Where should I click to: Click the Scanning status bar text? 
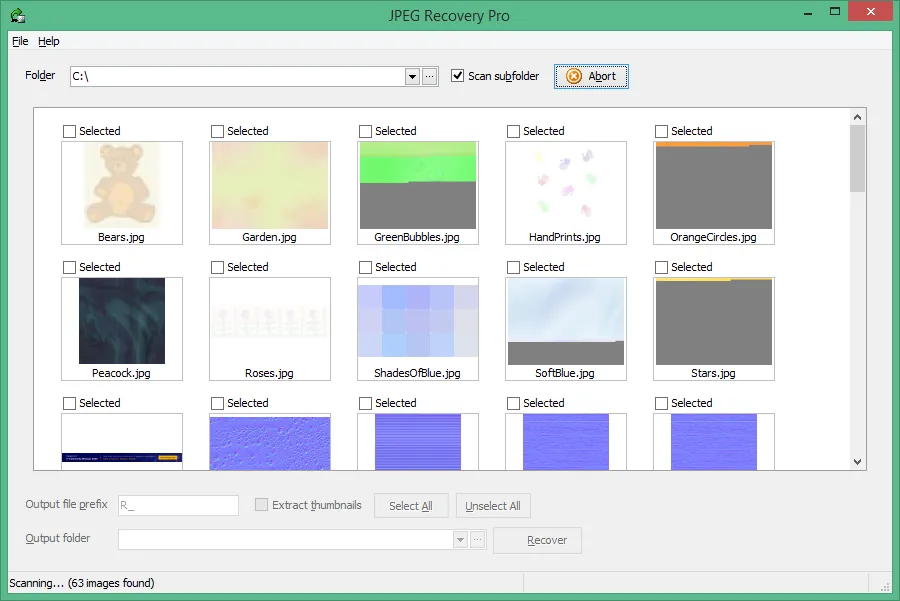[82, 583]
